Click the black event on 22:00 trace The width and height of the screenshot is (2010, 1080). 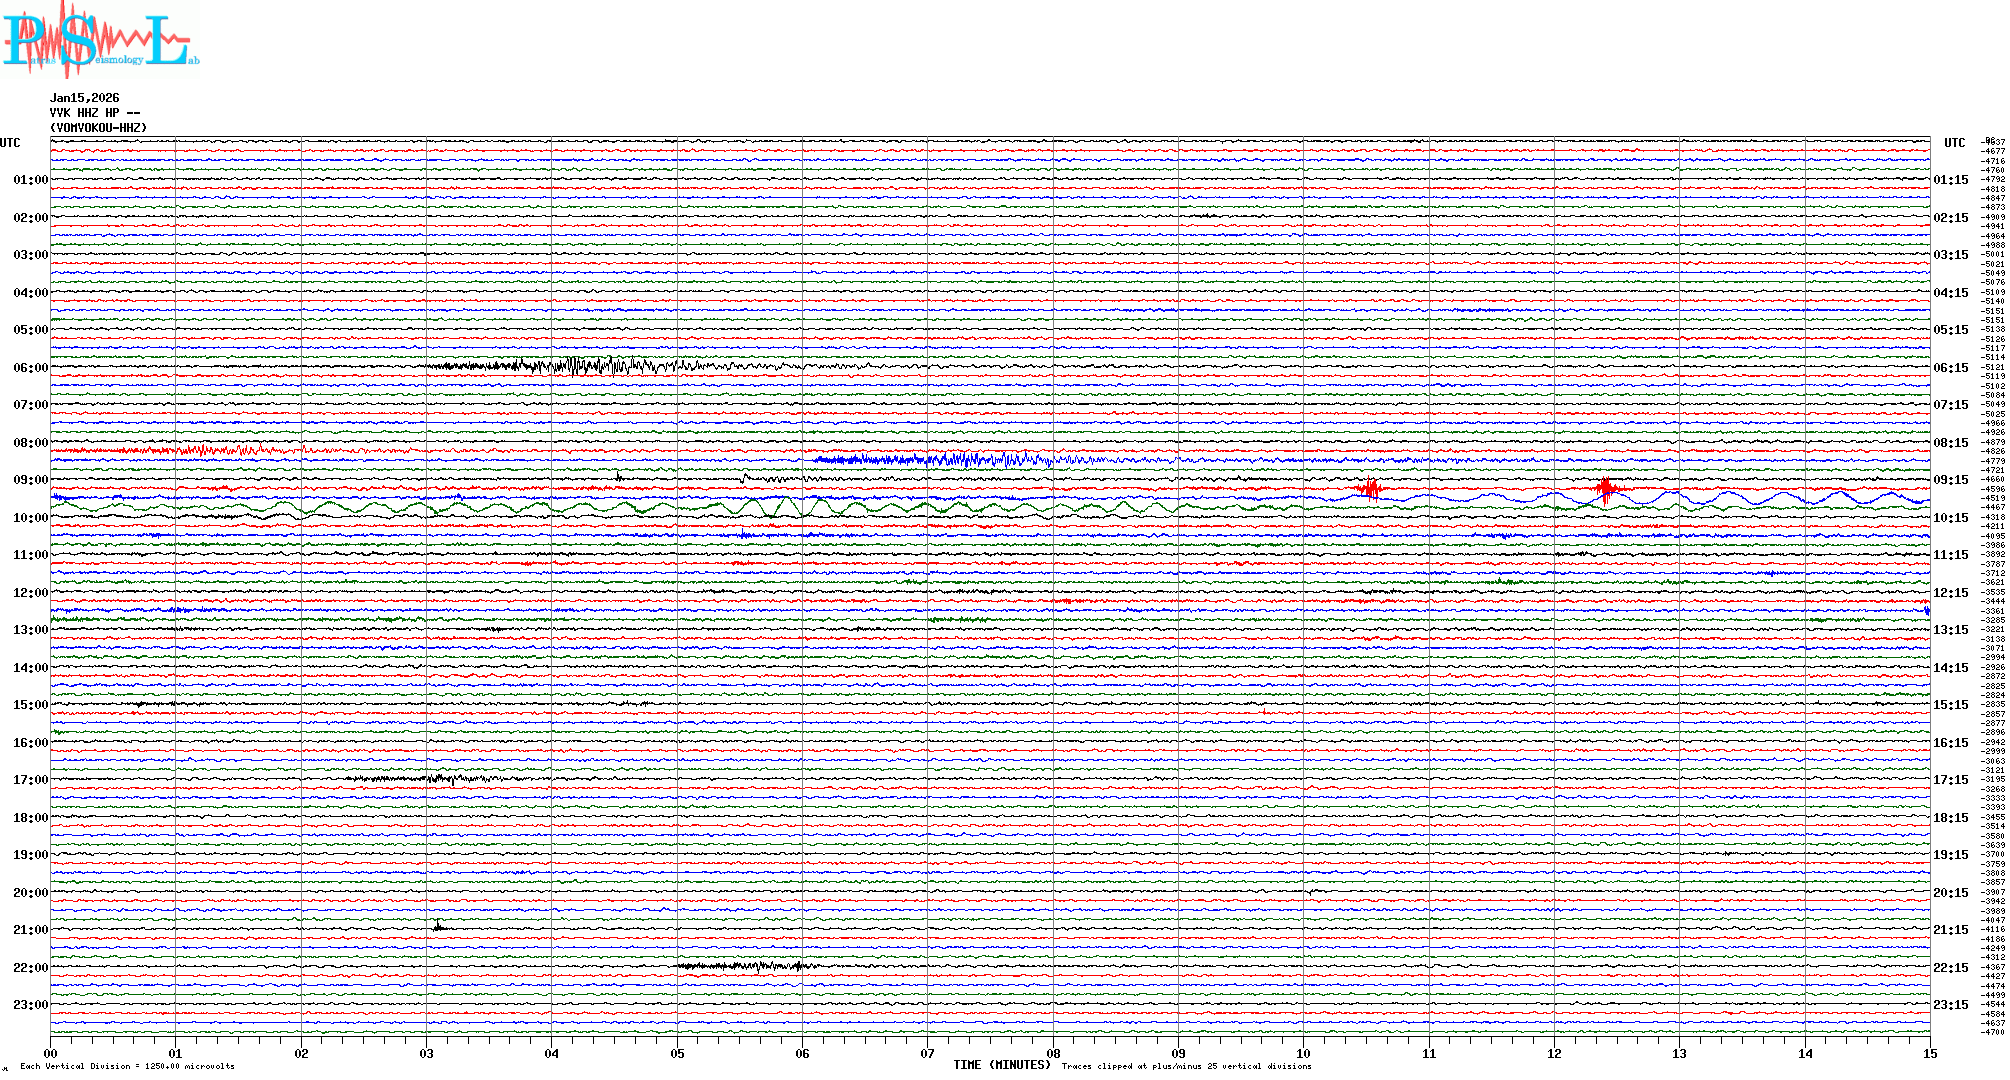click(745, 966)
